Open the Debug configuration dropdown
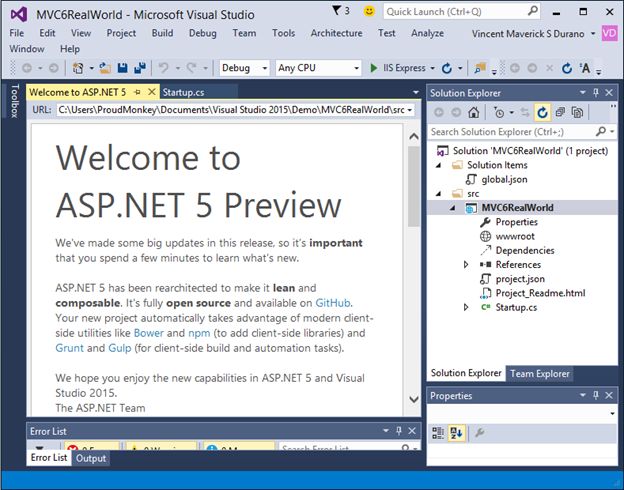The image size is (624, 490). (x=244, y=68)
